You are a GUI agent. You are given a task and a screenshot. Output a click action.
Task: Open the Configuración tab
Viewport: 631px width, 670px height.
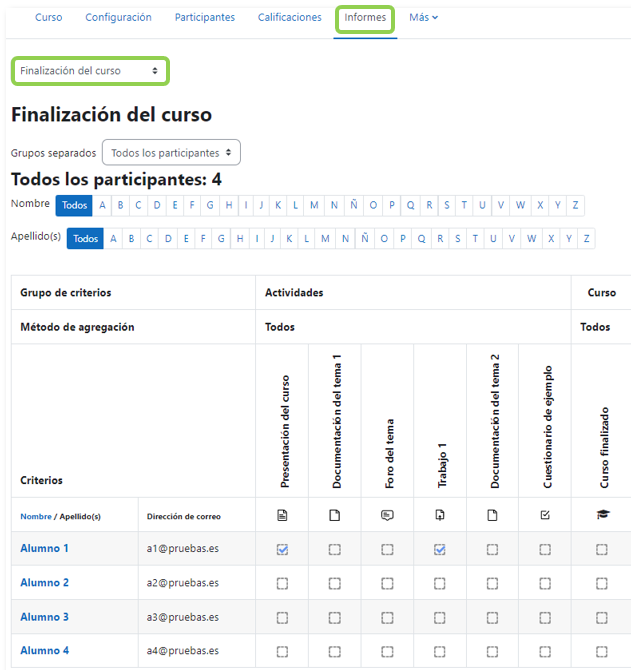coord(118,18)
